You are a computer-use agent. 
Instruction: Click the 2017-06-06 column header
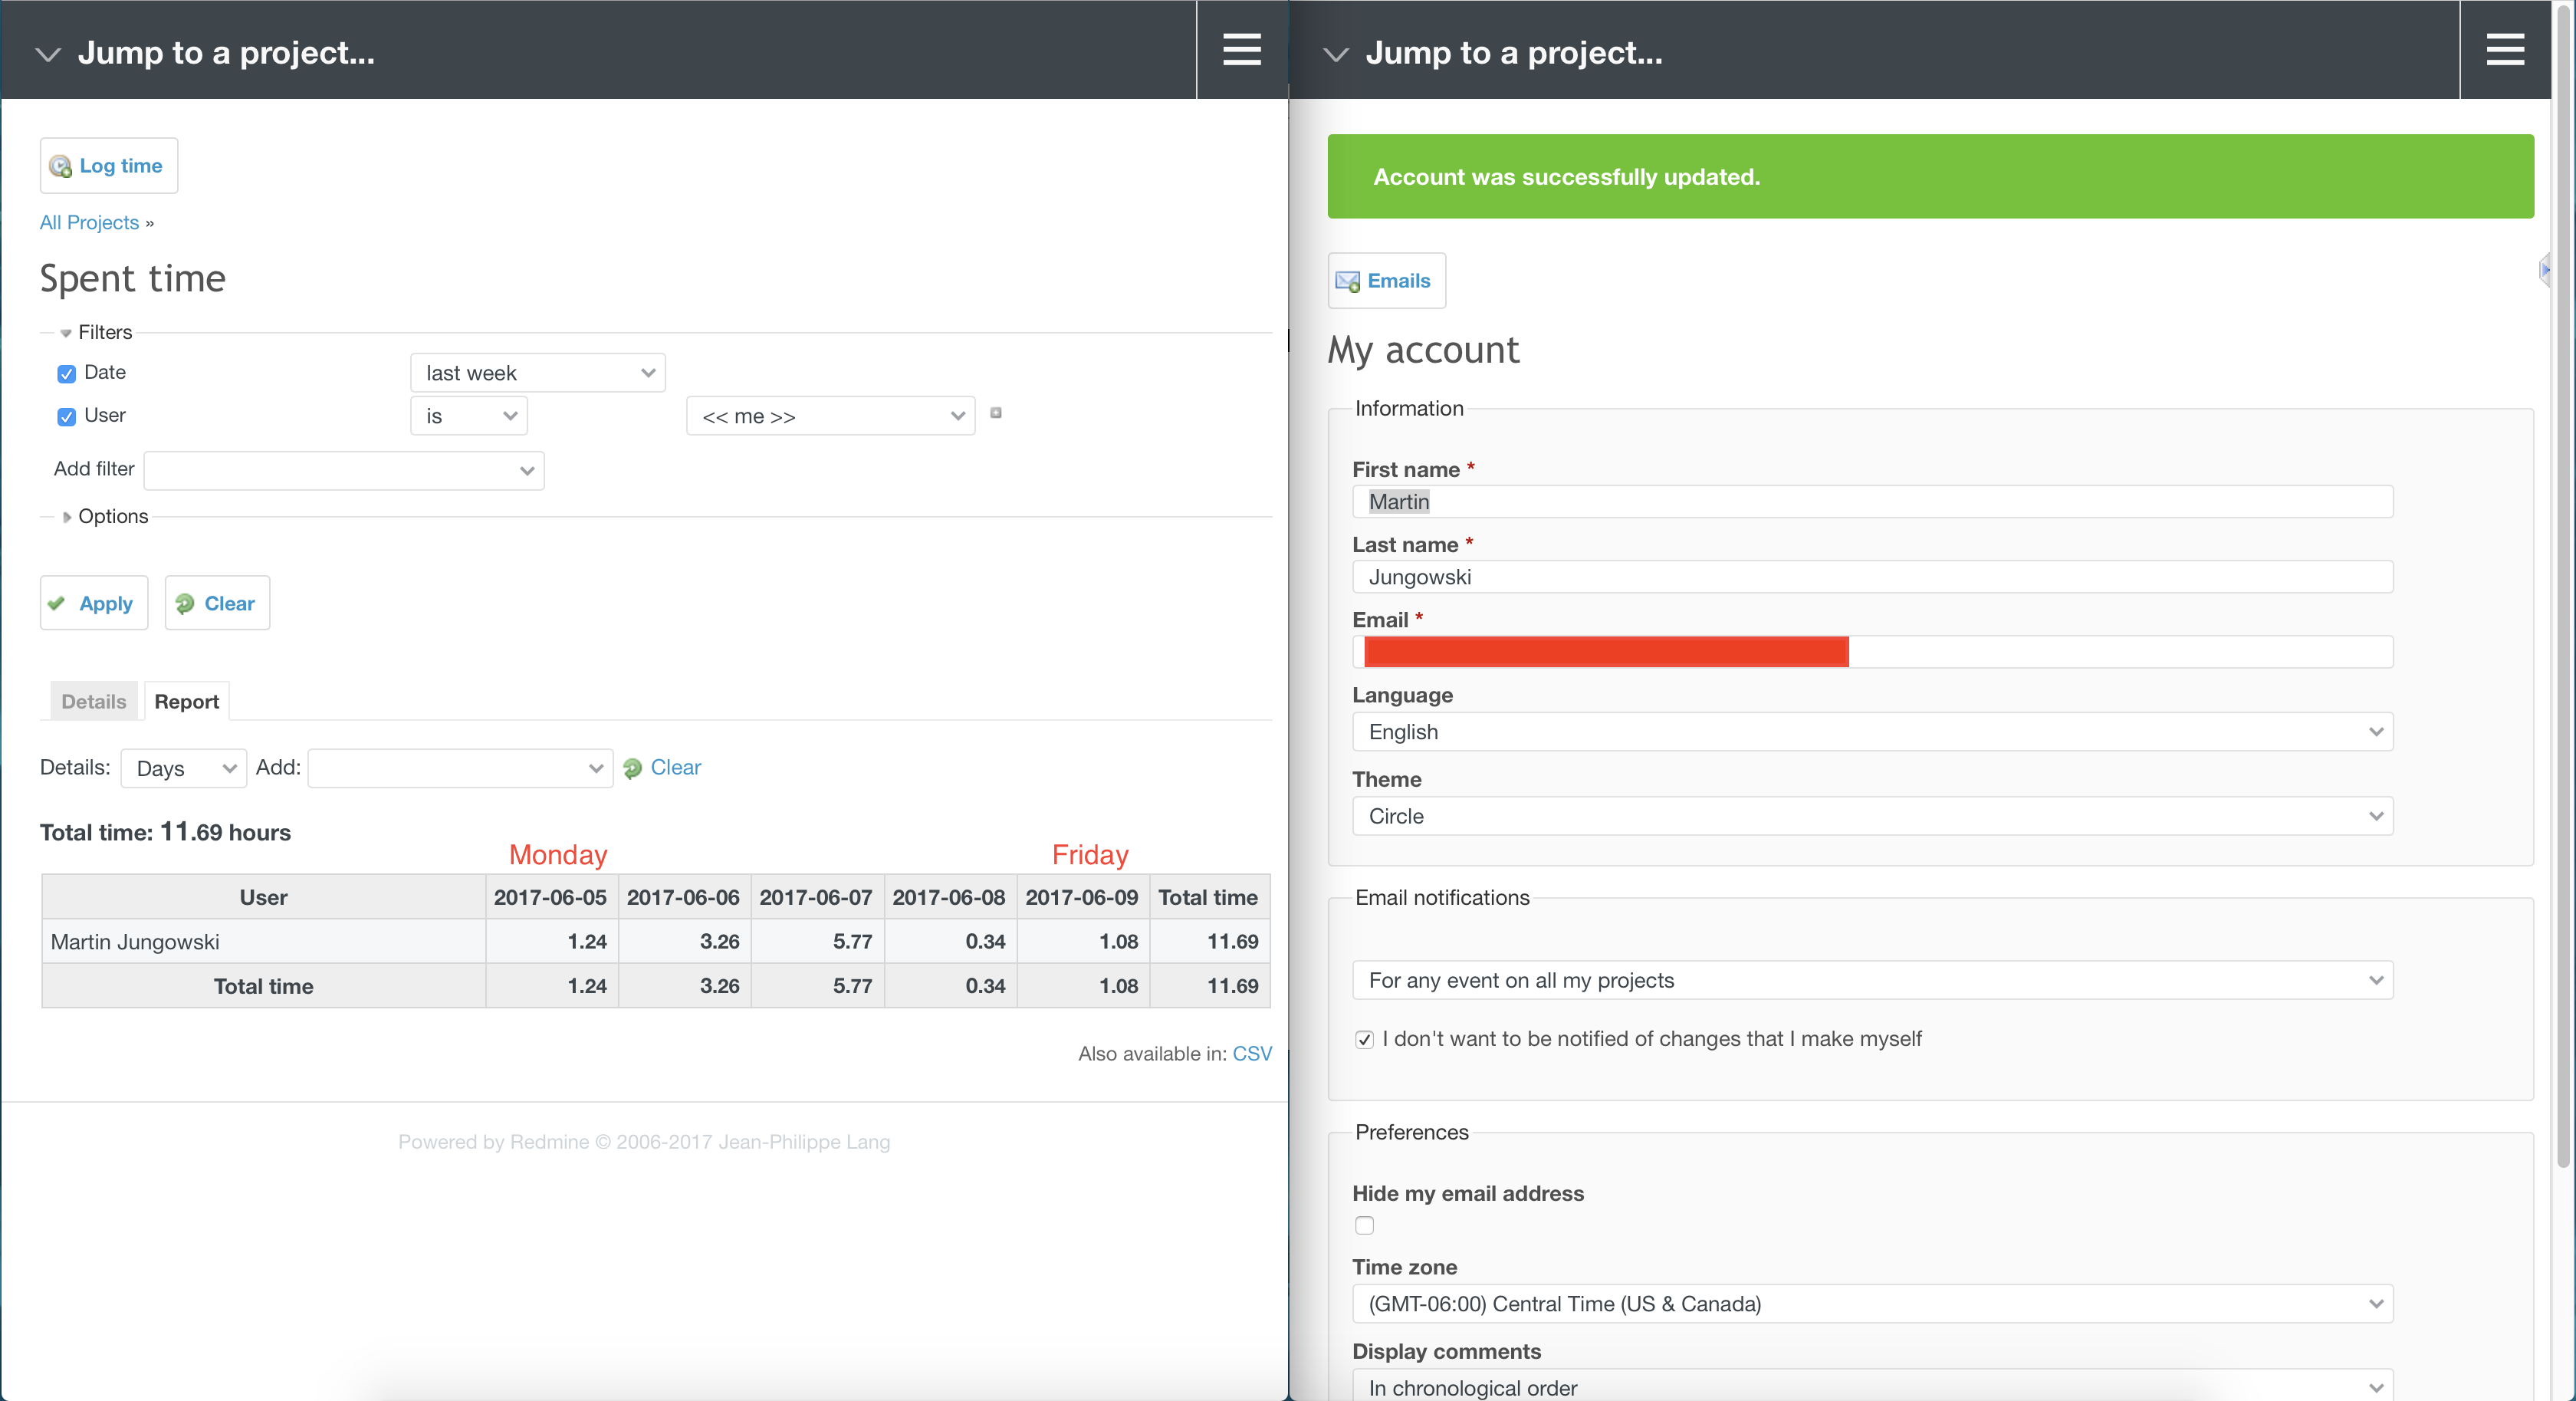pyautogui.click(x=683, y=897)
